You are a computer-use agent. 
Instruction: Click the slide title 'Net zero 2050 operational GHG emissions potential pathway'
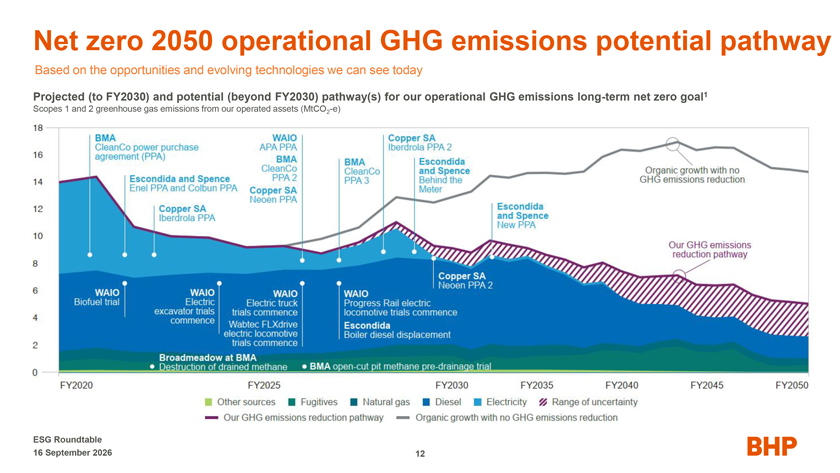(432, 41)
